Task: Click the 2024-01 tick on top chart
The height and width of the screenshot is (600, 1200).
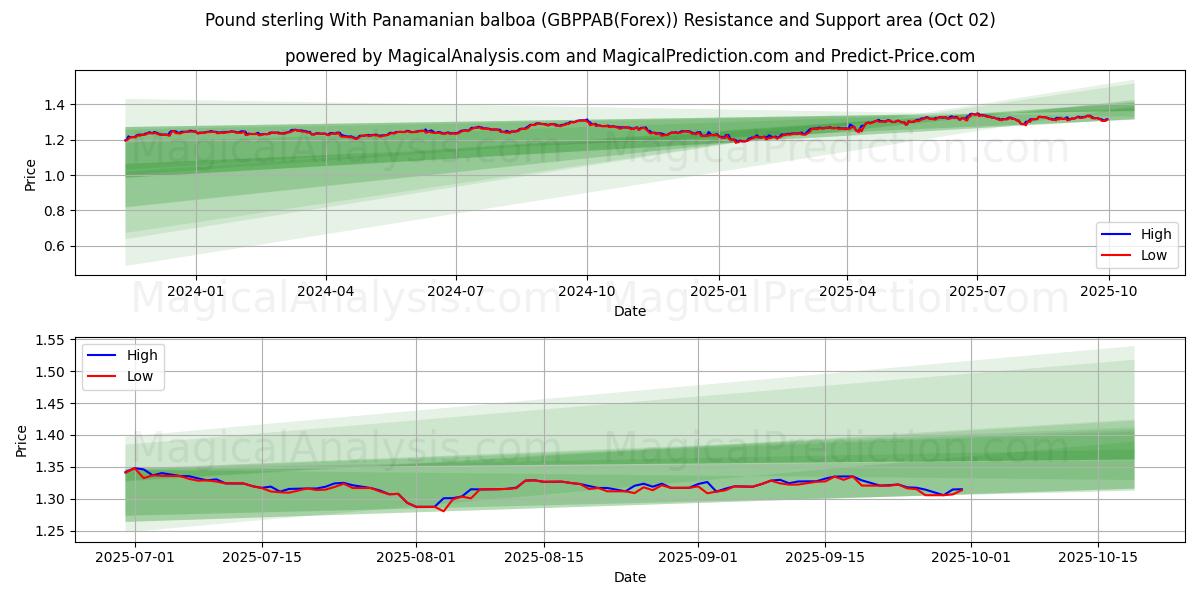Action: 195,291
